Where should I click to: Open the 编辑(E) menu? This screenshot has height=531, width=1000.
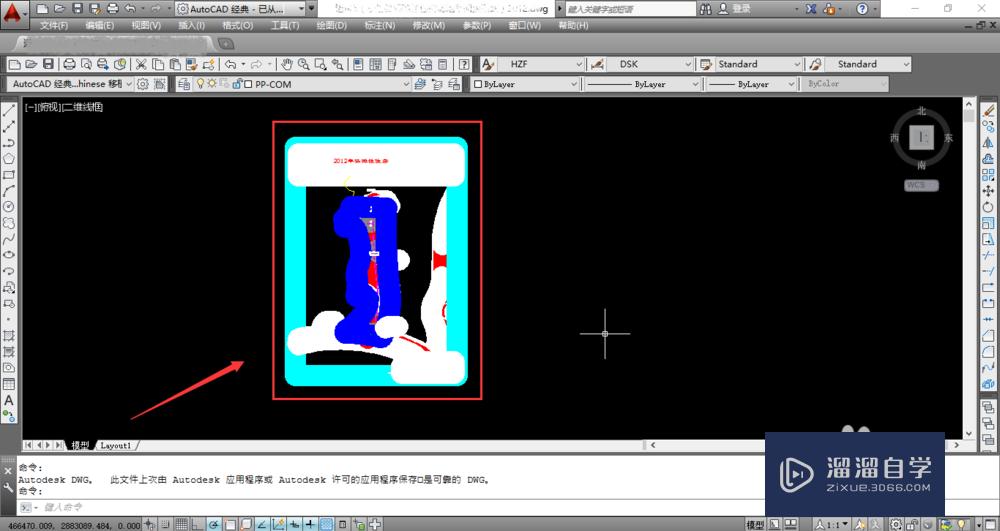pos(100,25)
